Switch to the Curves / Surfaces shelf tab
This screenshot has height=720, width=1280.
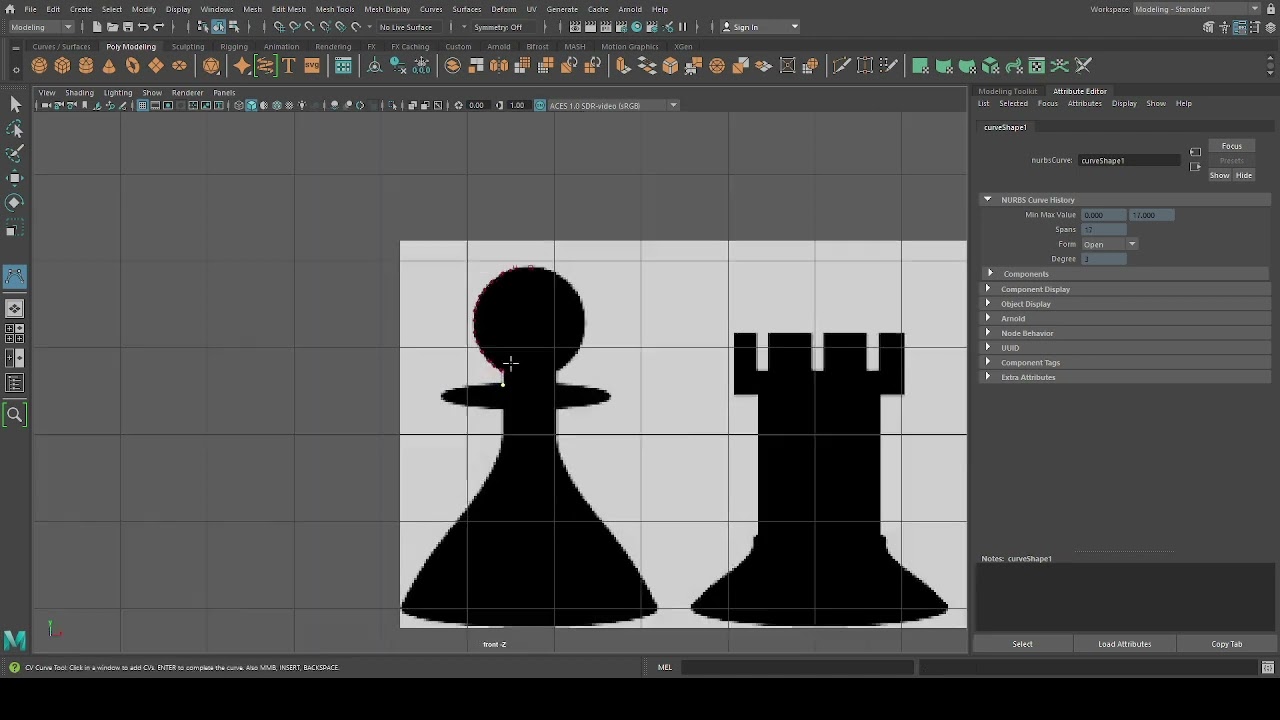(x=61, y=47)
